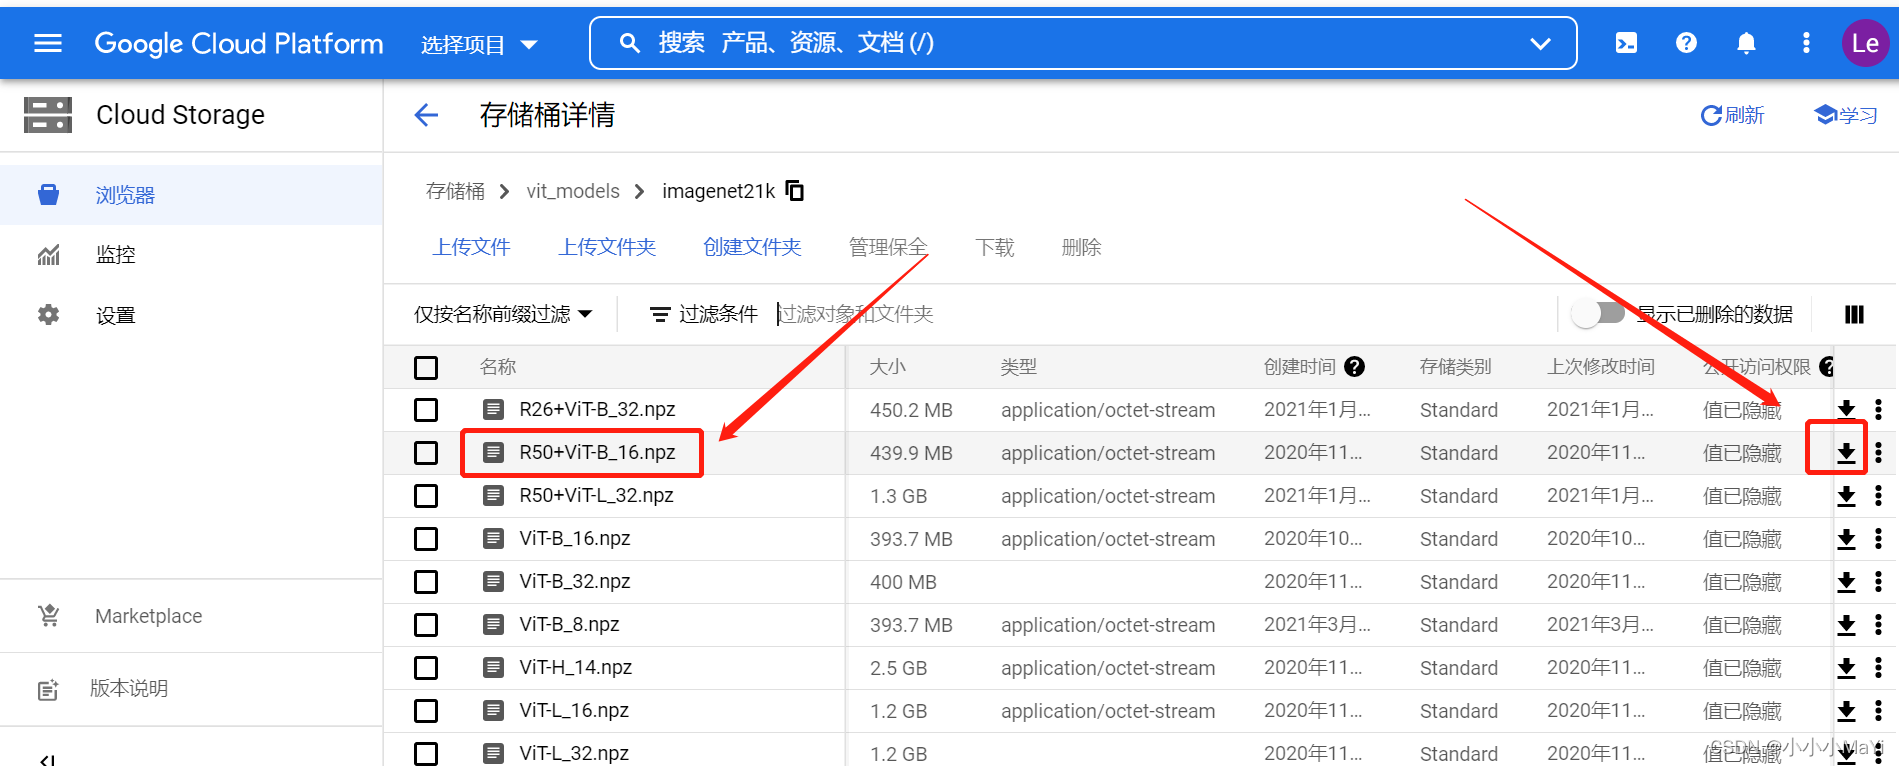The height and width of the screenshot is (766, 1899).
Task: Check the R26+ViT-B_32.npz checkbox
Action: (x=426, y=410)
